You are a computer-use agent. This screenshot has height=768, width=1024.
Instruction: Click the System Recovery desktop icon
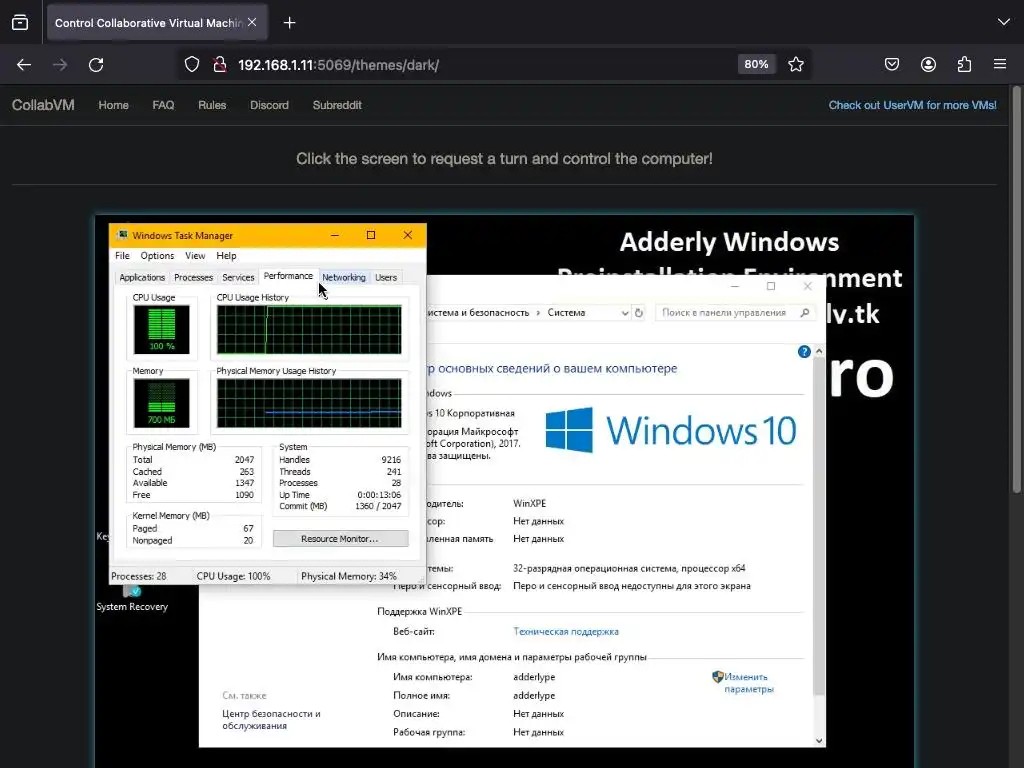pos(132,598)
